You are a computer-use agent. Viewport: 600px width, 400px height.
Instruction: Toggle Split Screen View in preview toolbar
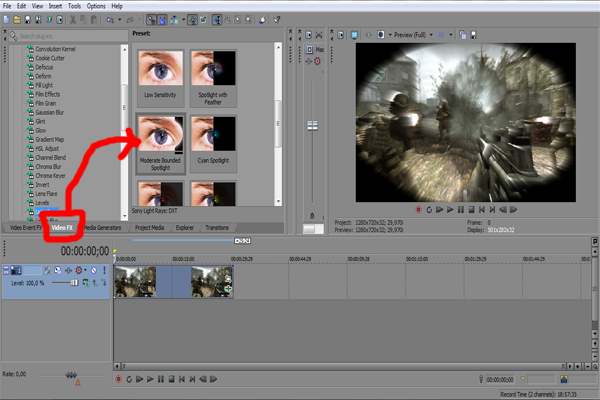(x=381, y=35)
